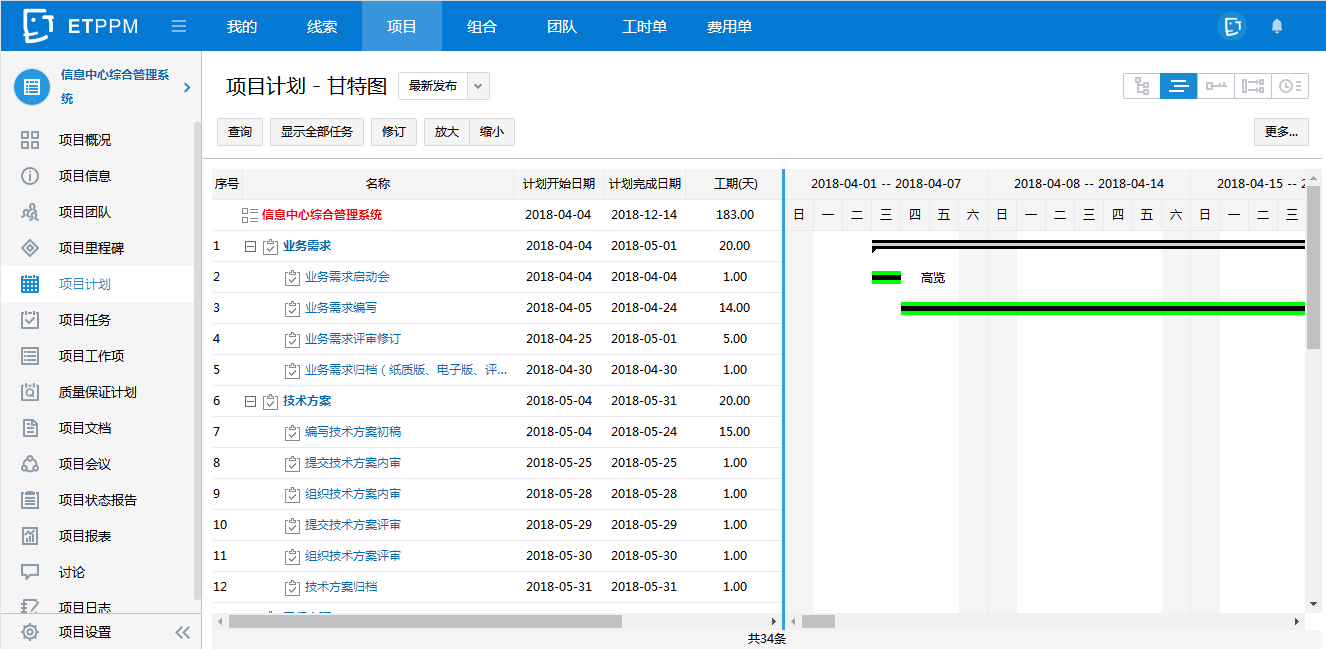This screenshot has height=649, width=1326.
Task: Collapse the sidebar with double-chevron icon
Action: pyautogui.click(x=182, y=632)
